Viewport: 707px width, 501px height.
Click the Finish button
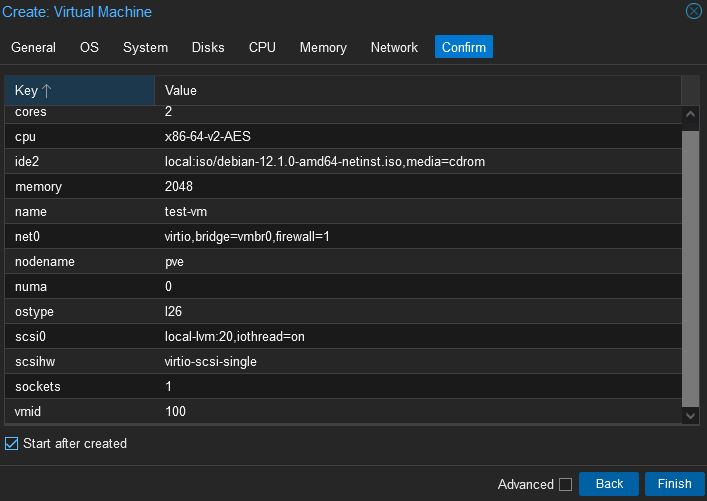[x=674, y=484]
